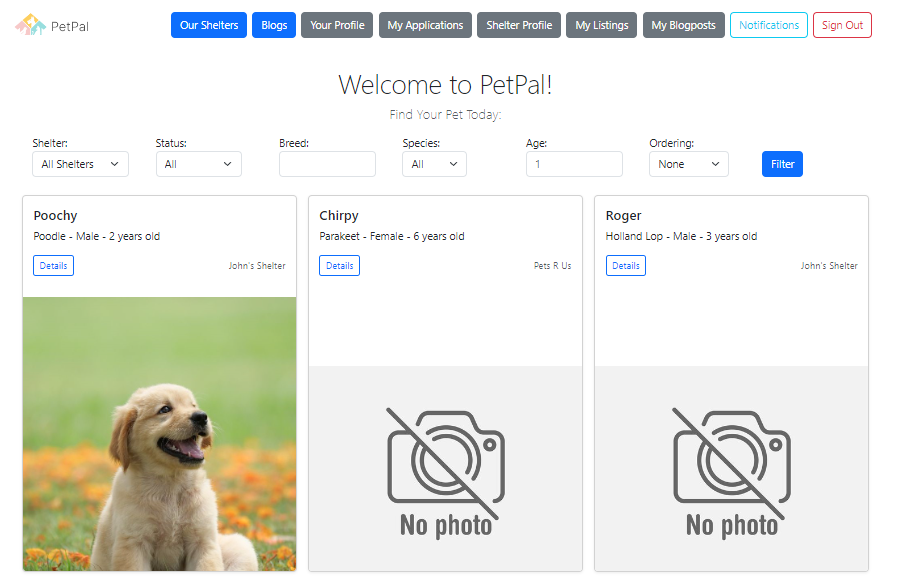The height and width of the screenshot is (581, 914).
Task: Click the Sign Out button
Action: (842, 25)
